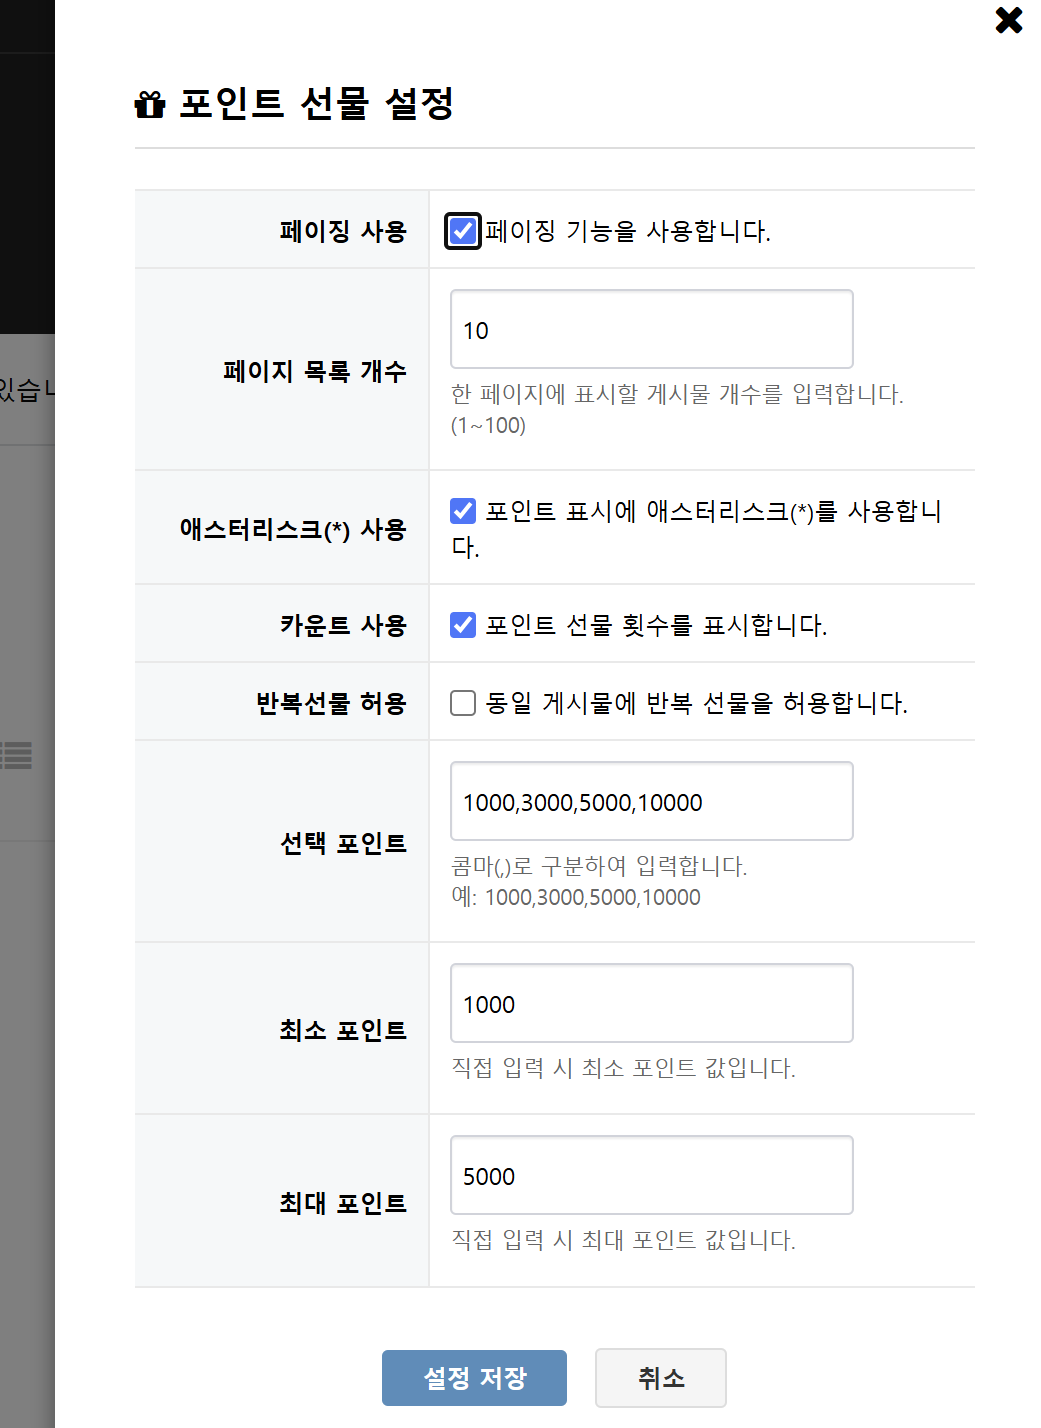The image size is (1041, 1428).
Task: Click the 카운트 사용 row label
Action: (343, 625)
